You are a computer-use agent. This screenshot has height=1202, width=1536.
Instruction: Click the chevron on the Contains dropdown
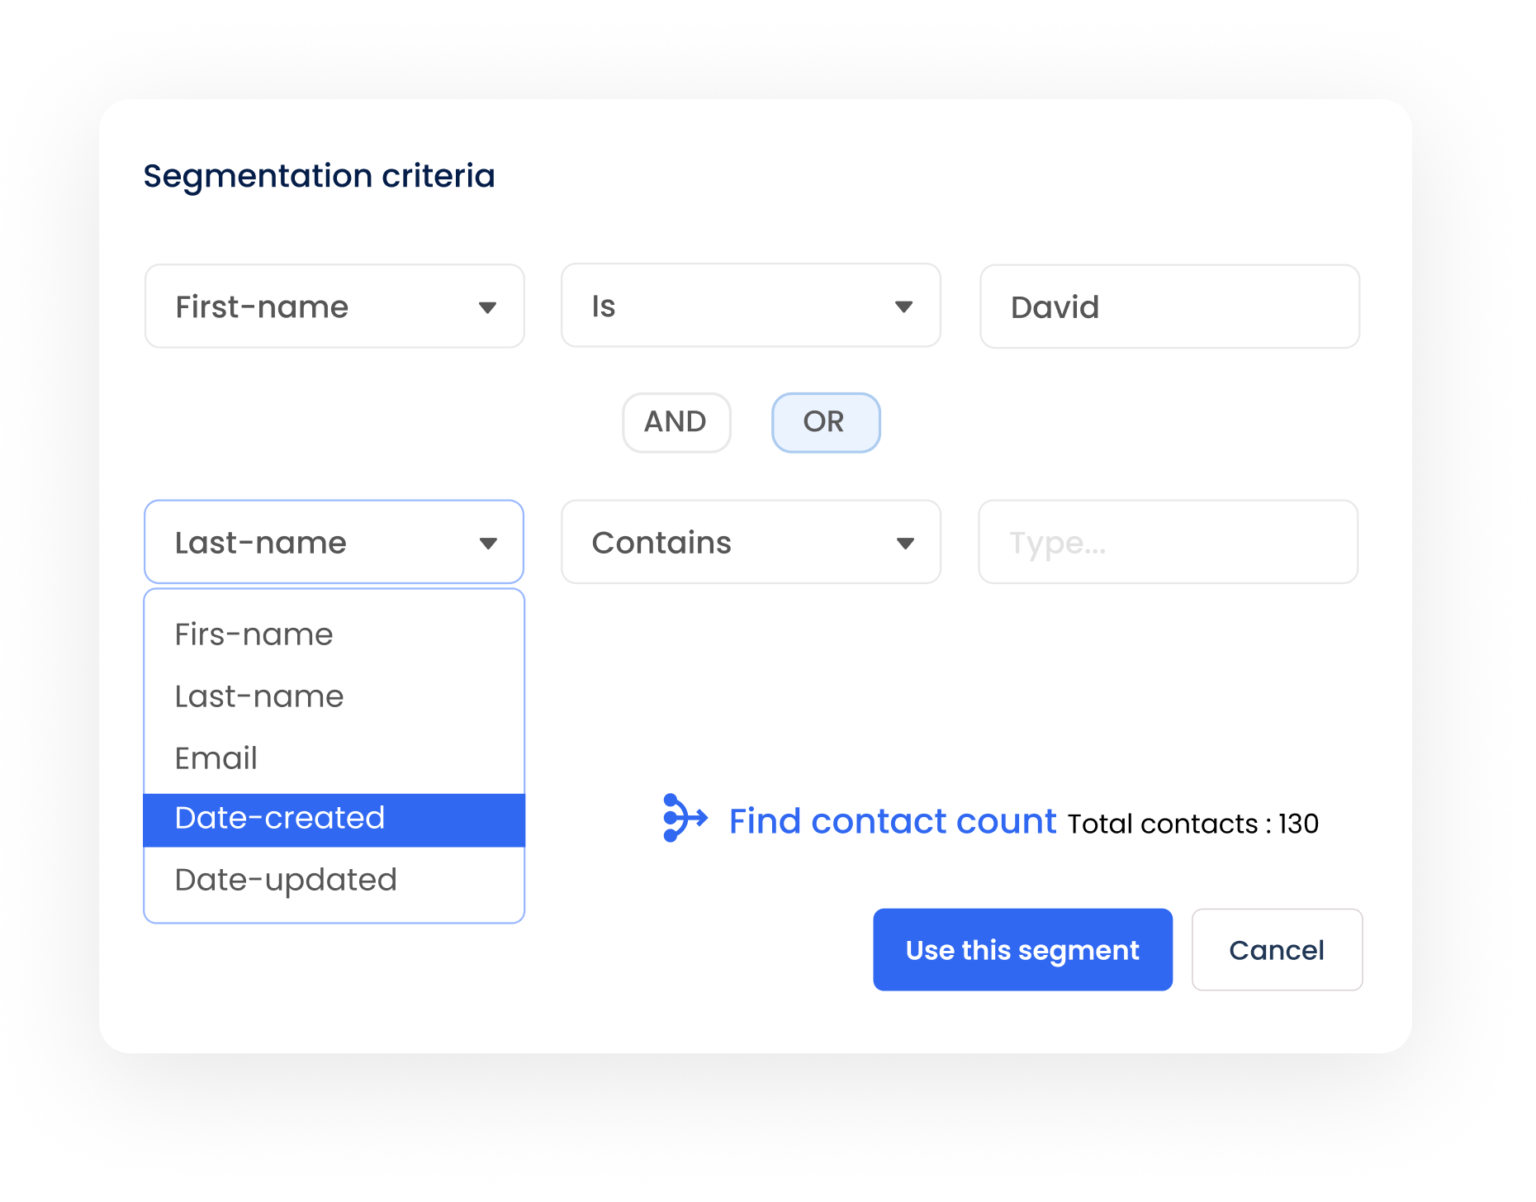[x=905, y=542]
